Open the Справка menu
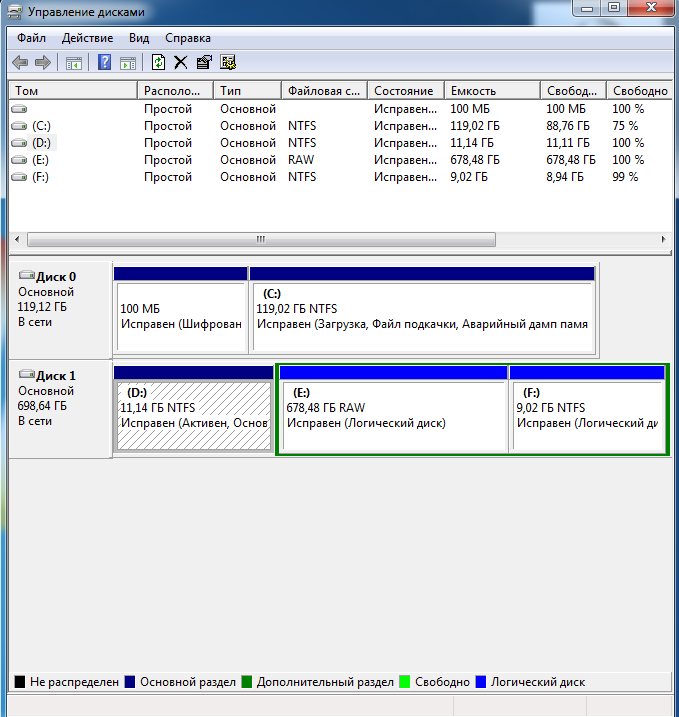 coord(187,38)
